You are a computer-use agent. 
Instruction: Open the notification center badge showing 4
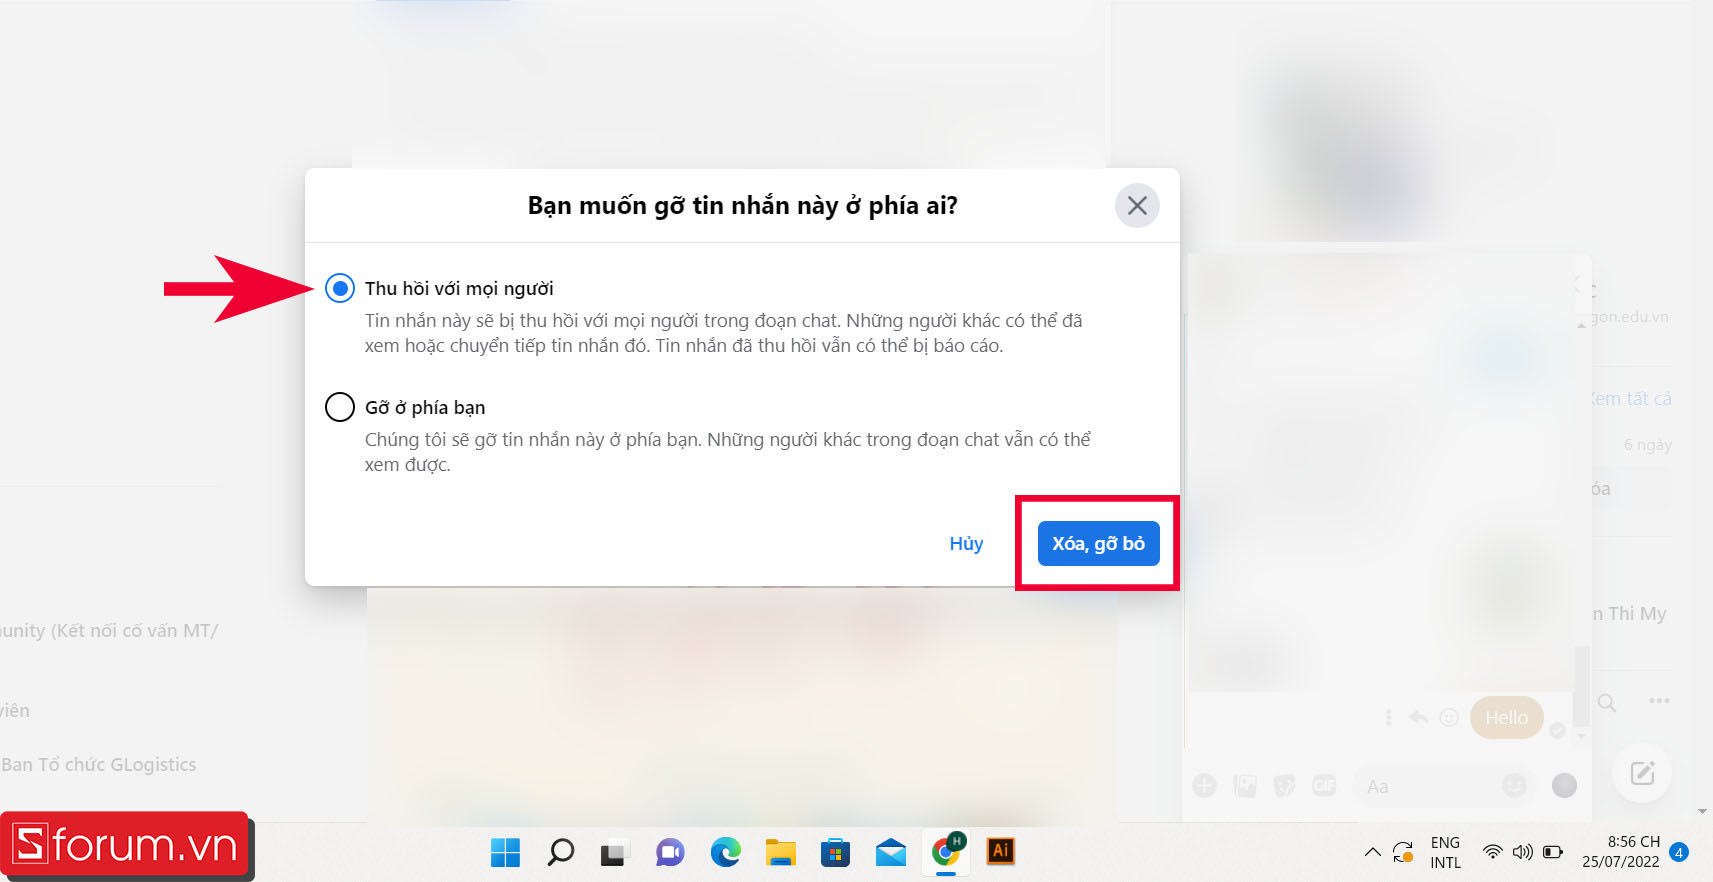click(x=1679, y=852)
